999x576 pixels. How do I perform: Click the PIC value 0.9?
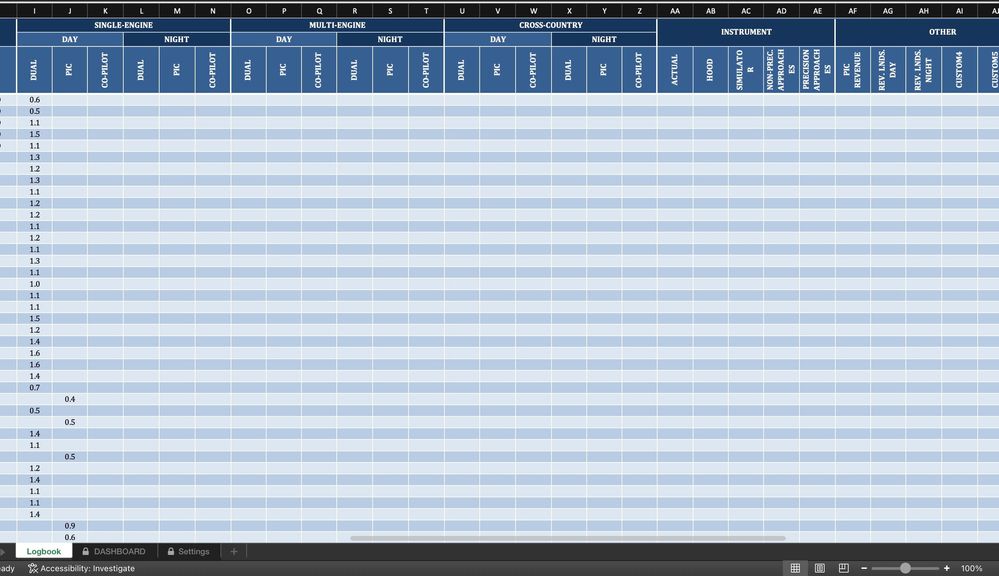(70, 526)
